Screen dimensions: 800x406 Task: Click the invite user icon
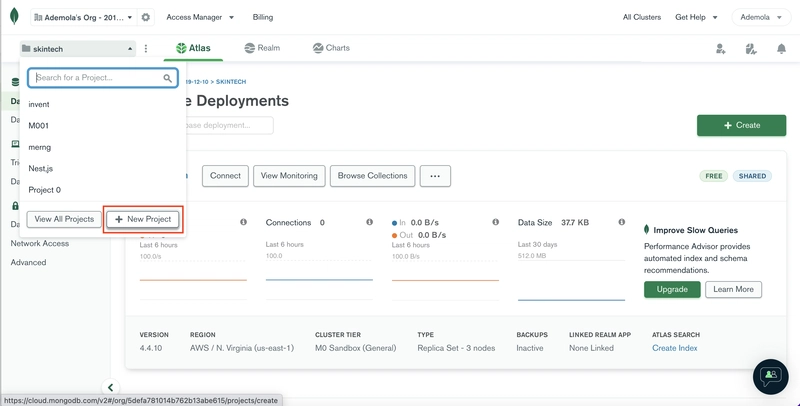pyautogui.click(x=720, y=48)
